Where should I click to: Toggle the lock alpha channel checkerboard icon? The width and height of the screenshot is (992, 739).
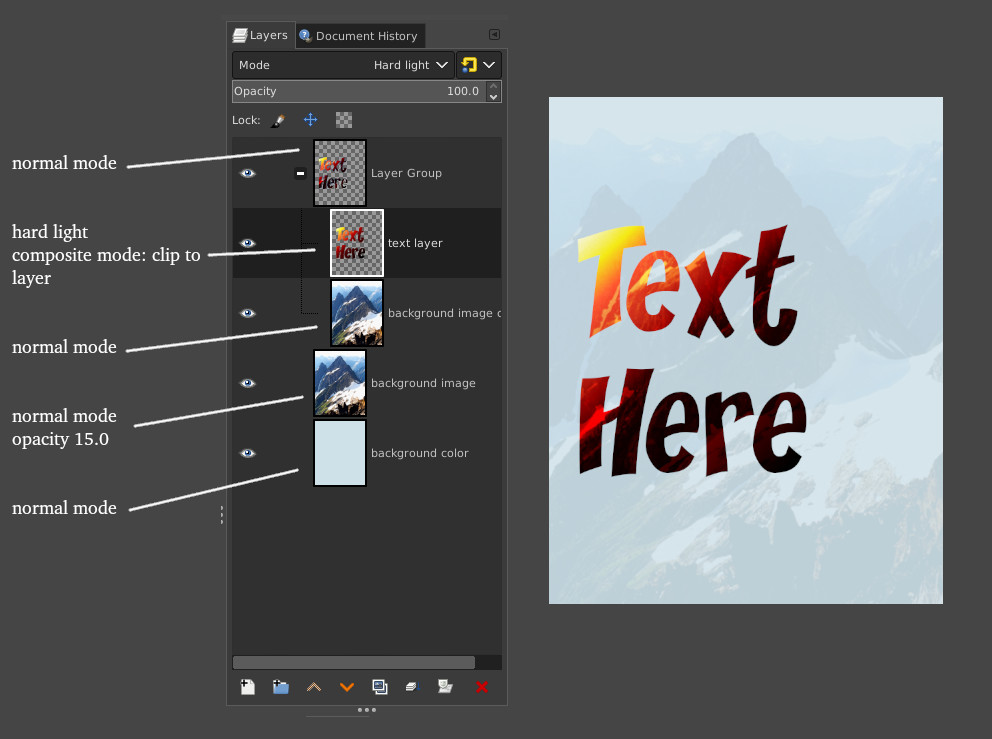point(344,120)
